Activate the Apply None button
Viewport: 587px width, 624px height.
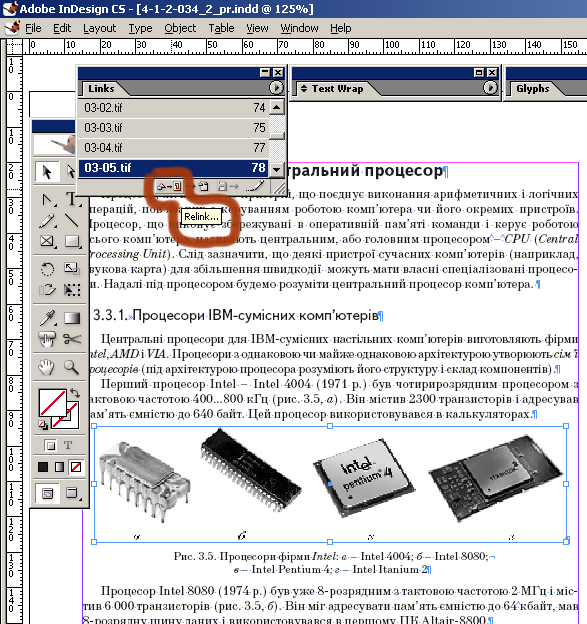point(76,467)
